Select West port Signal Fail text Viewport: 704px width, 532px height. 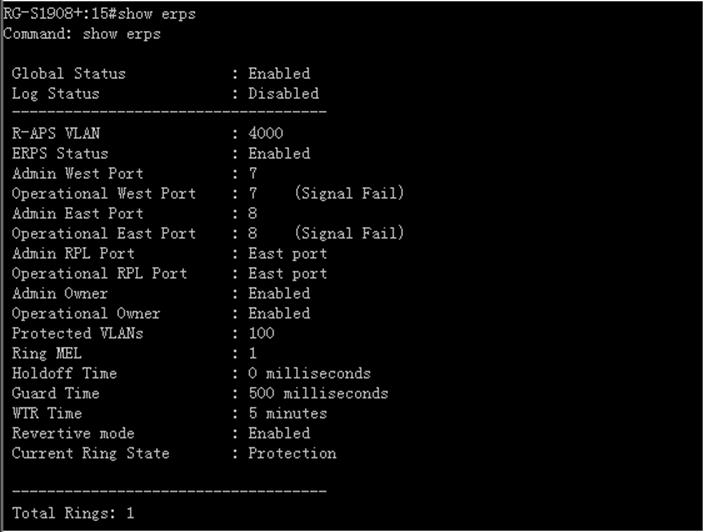coord(349,193)
